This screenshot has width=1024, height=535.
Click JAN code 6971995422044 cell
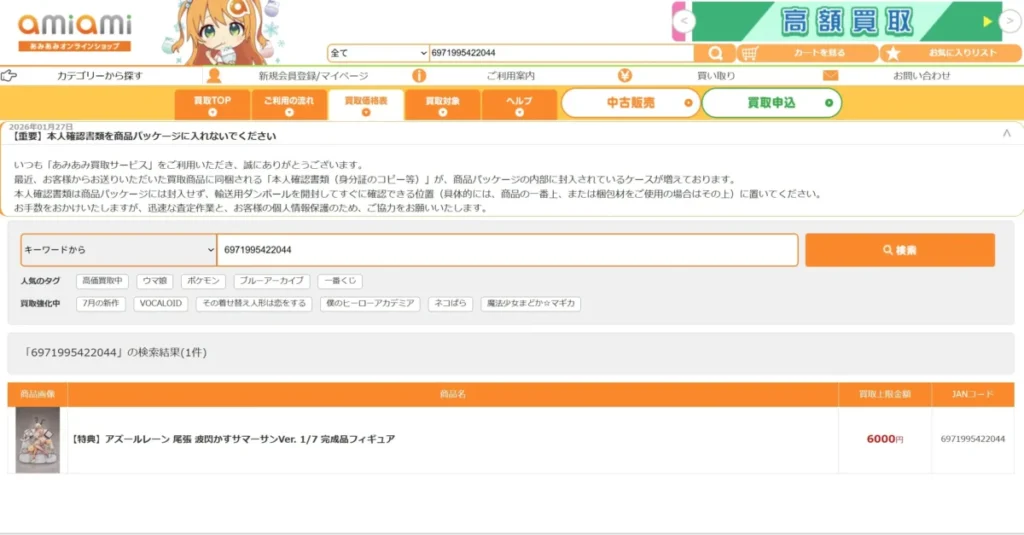tap(972, 439)
